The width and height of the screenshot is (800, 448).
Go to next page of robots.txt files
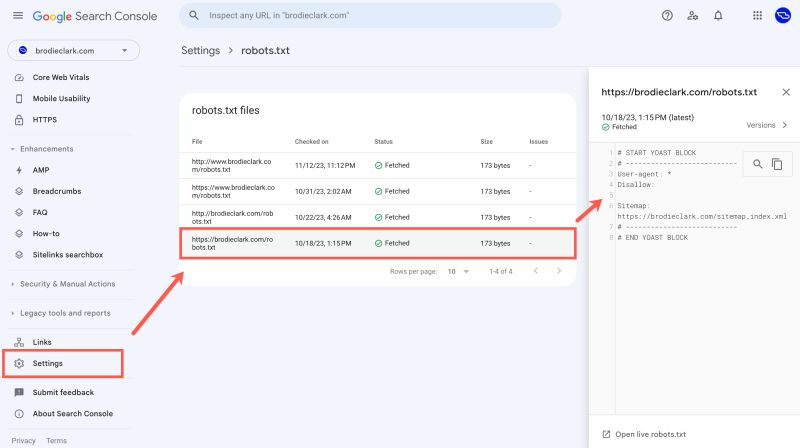coord(559,271)
